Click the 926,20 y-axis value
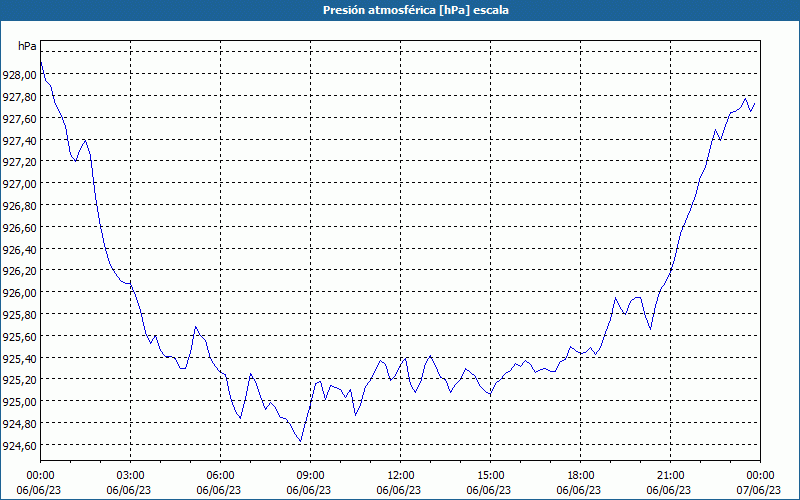The image size is (800, 500). coord(19,271)
